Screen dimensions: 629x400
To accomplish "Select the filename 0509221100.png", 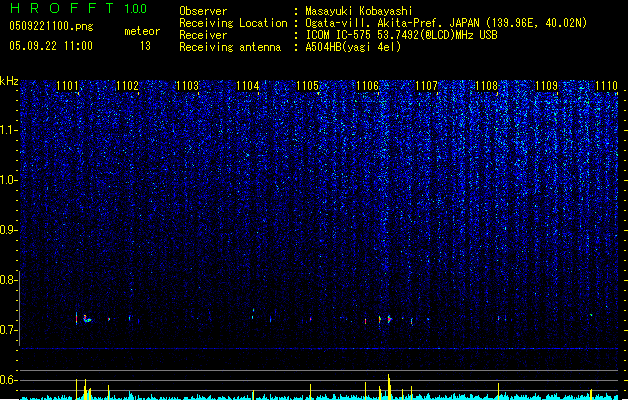I will (x=51, y=26).
